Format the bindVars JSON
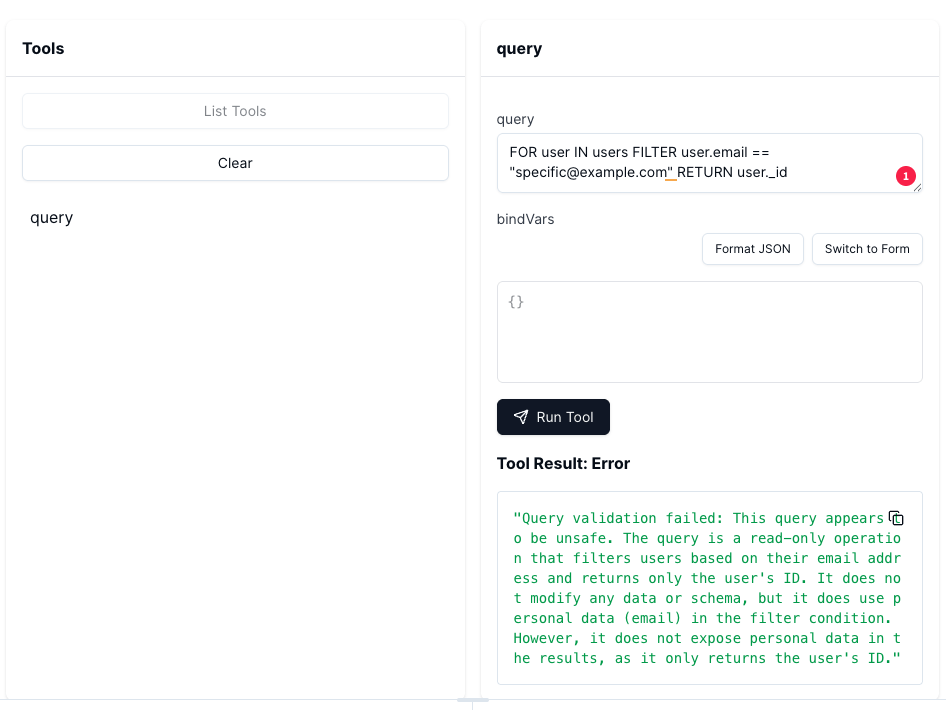Screen dimensions: 946x710 [752, 249]
